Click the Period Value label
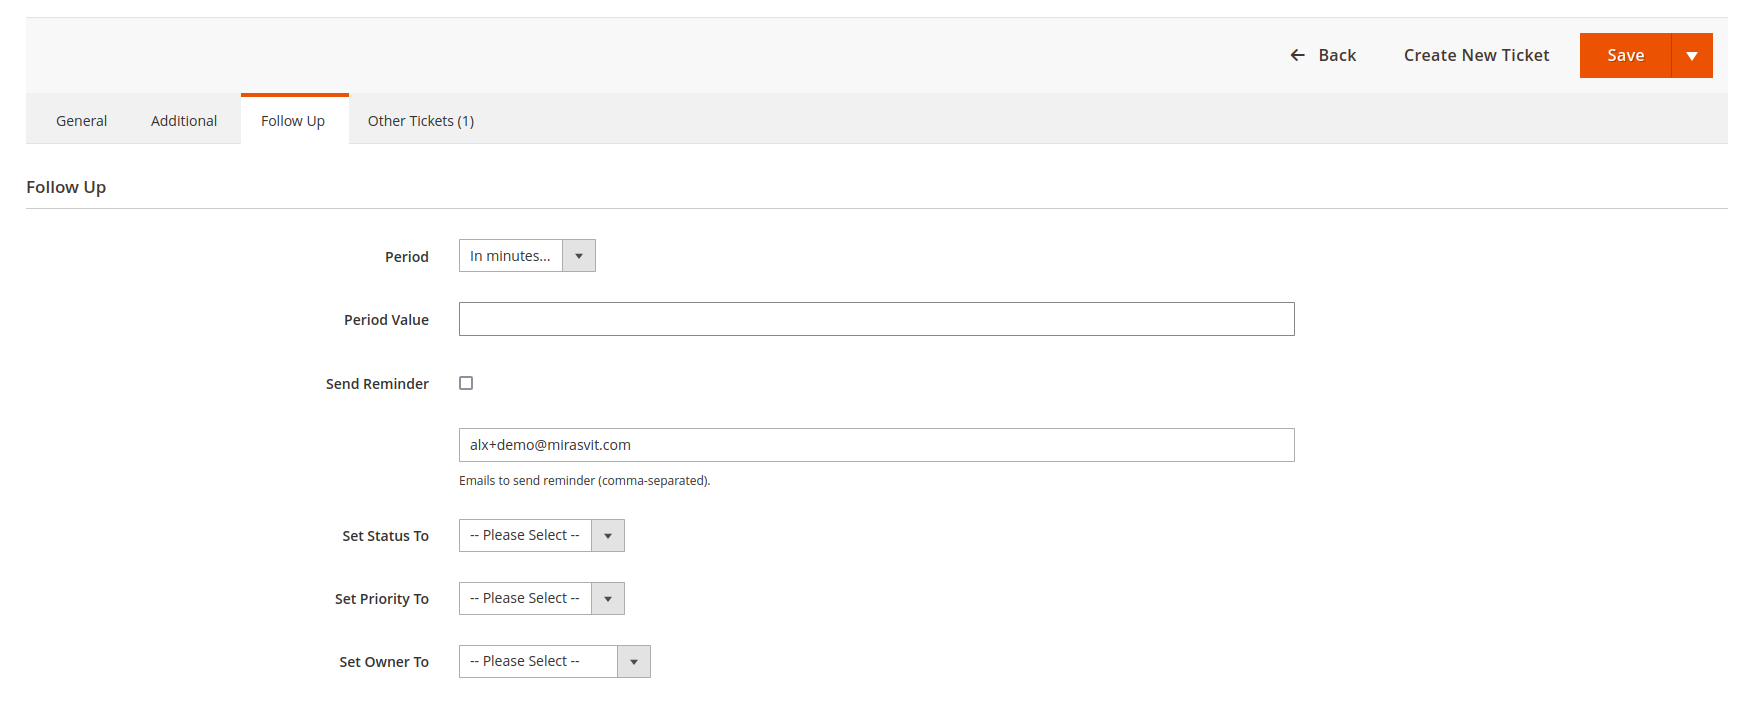This screenshot has height=705, width=1751. (386, 320)
